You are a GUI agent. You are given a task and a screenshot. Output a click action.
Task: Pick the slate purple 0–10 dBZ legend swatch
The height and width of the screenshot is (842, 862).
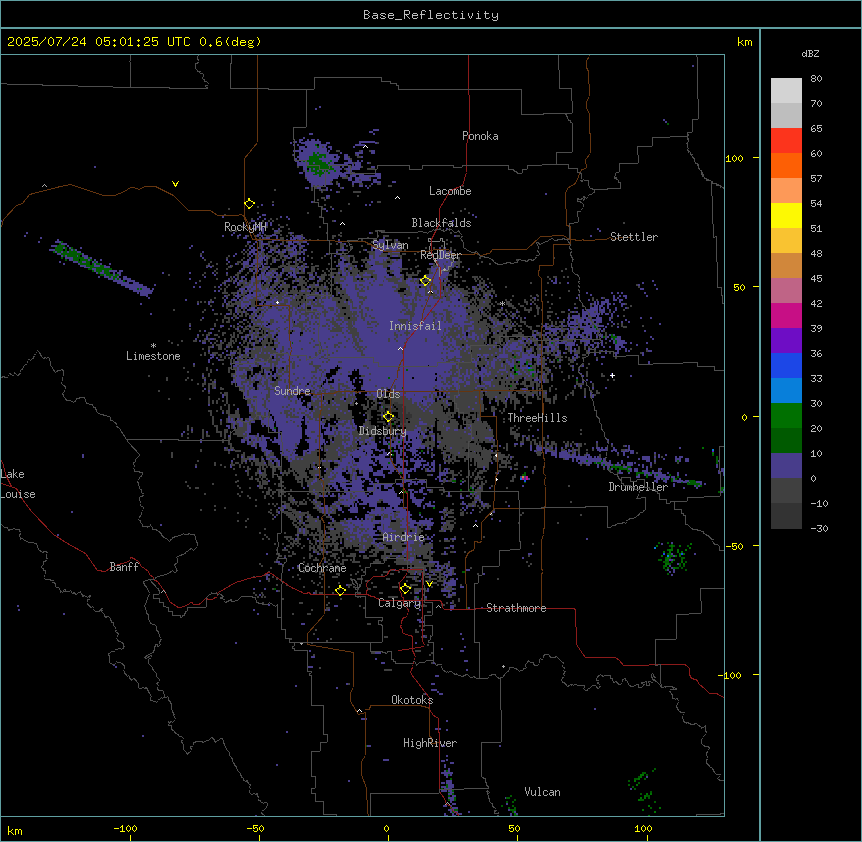(x=786, y=466)
